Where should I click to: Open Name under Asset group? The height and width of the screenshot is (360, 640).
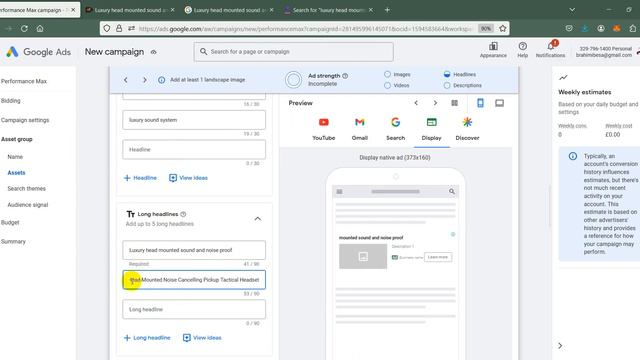(x=15, y=157)
